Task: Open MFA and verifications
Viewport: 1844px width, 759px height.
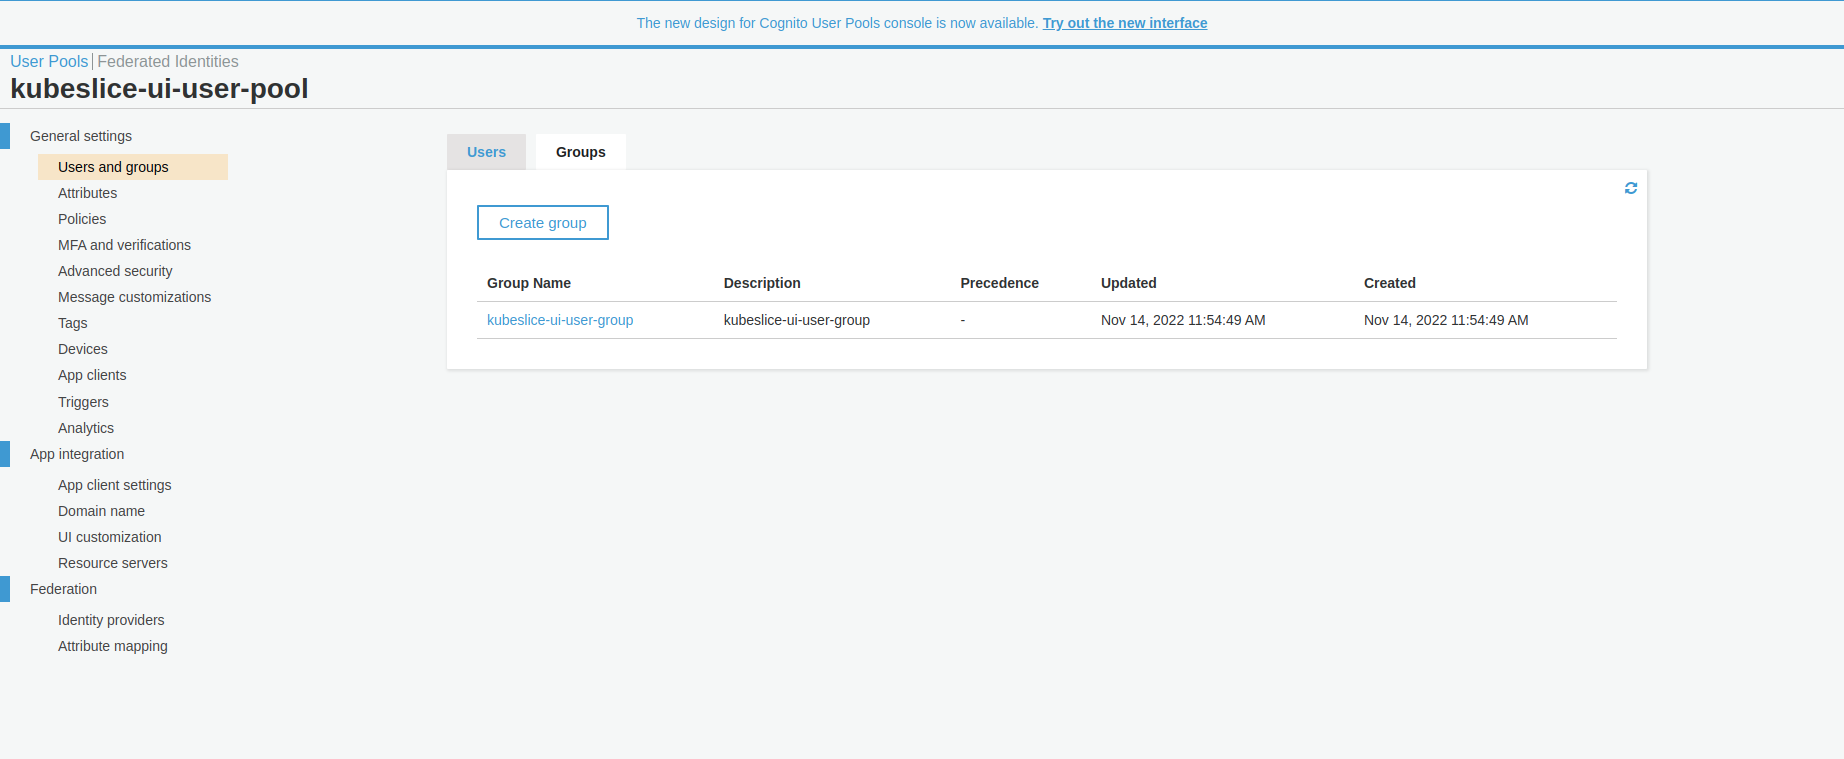Action: pos(124,245)
